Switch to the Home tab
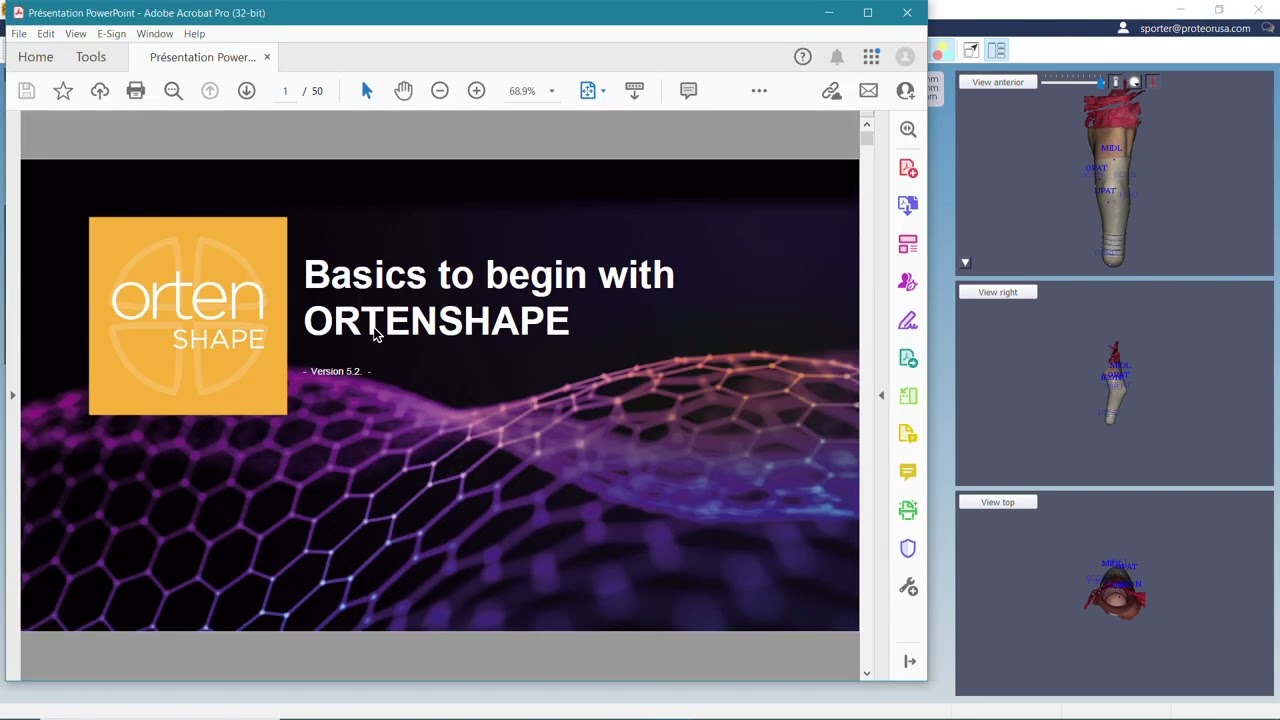The width and height of the screenshot is (1280, 720). pos(36,57)
